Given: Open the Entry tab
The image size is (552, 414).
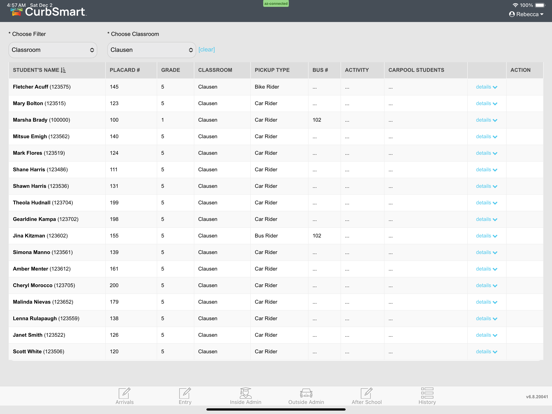Looking at the screenshot, I should pyautogui.click(x=185, y=396).
